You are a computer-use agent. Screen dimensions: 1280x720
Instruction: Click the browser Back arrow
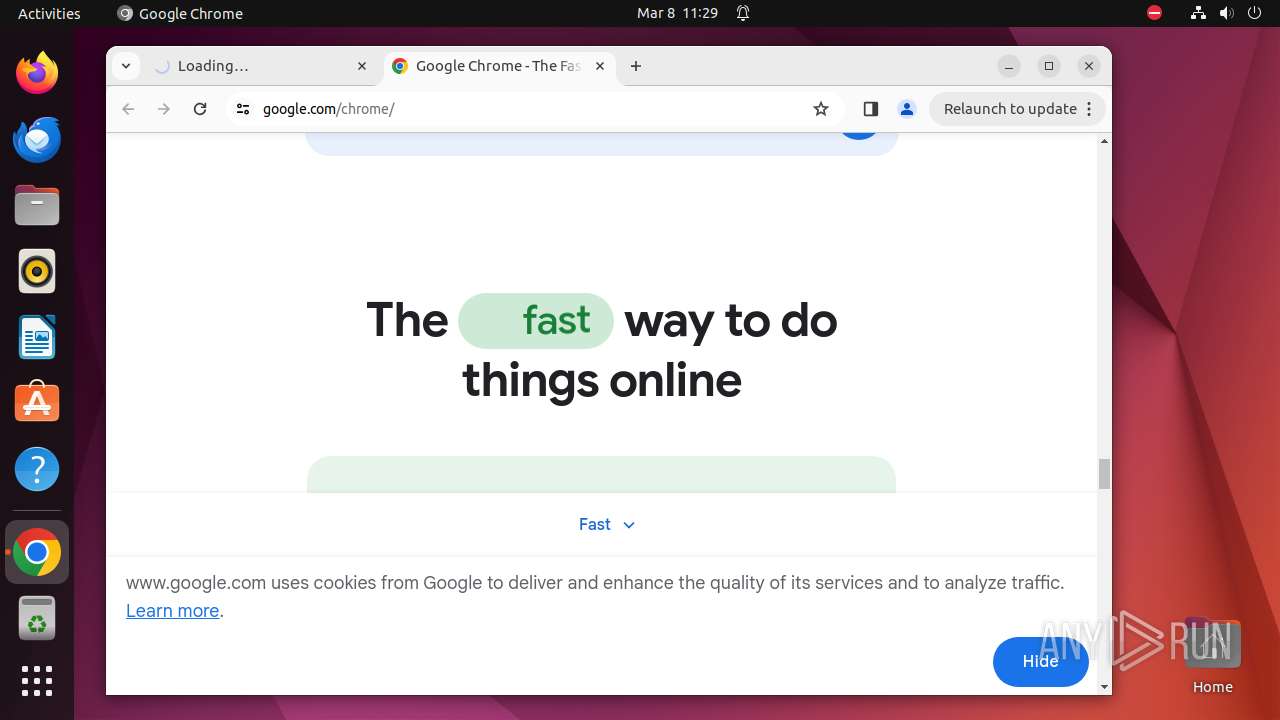(x=128, y=109)
